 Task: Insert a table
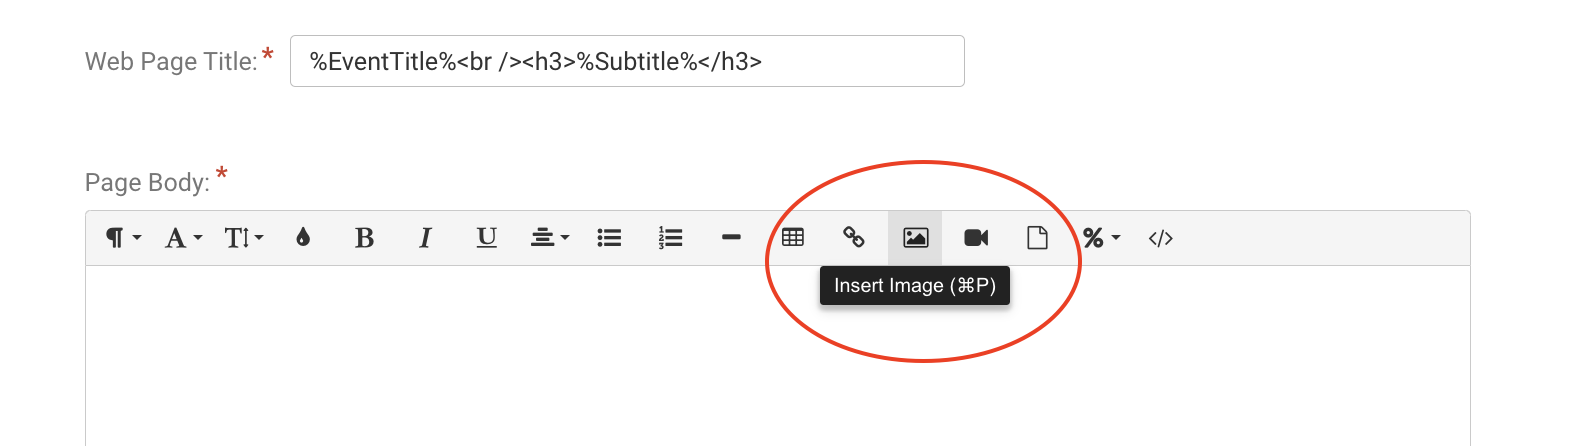pyautogui.click(x=793, y=238)
